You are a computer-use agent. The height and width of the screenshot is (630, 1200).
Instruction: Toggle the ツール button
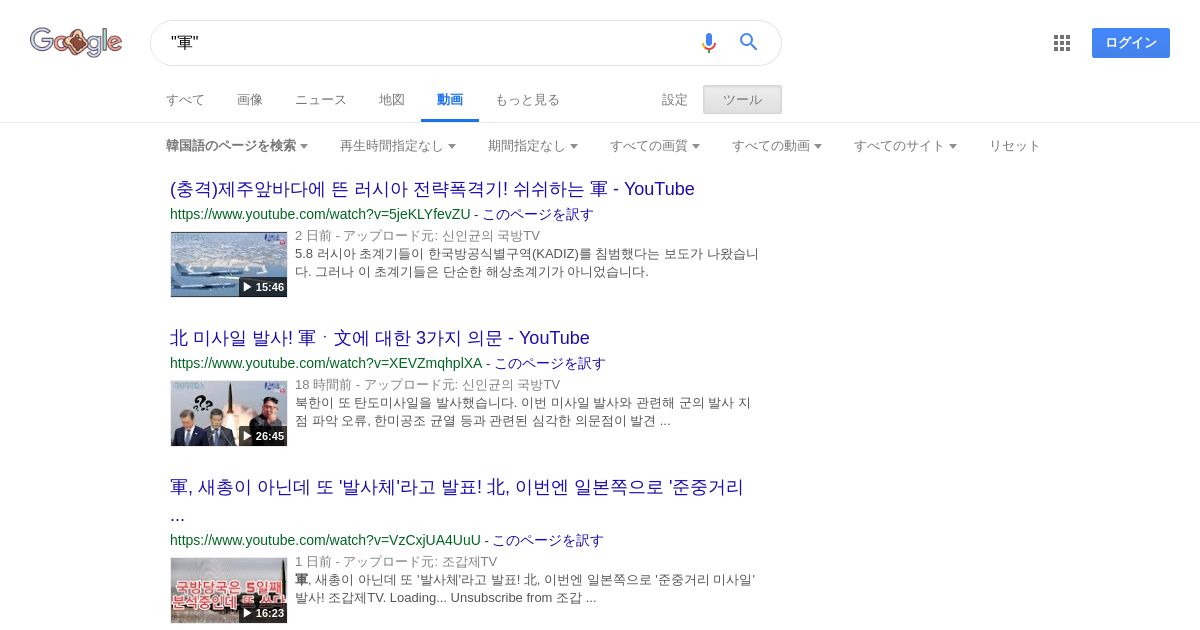(742, 100)
